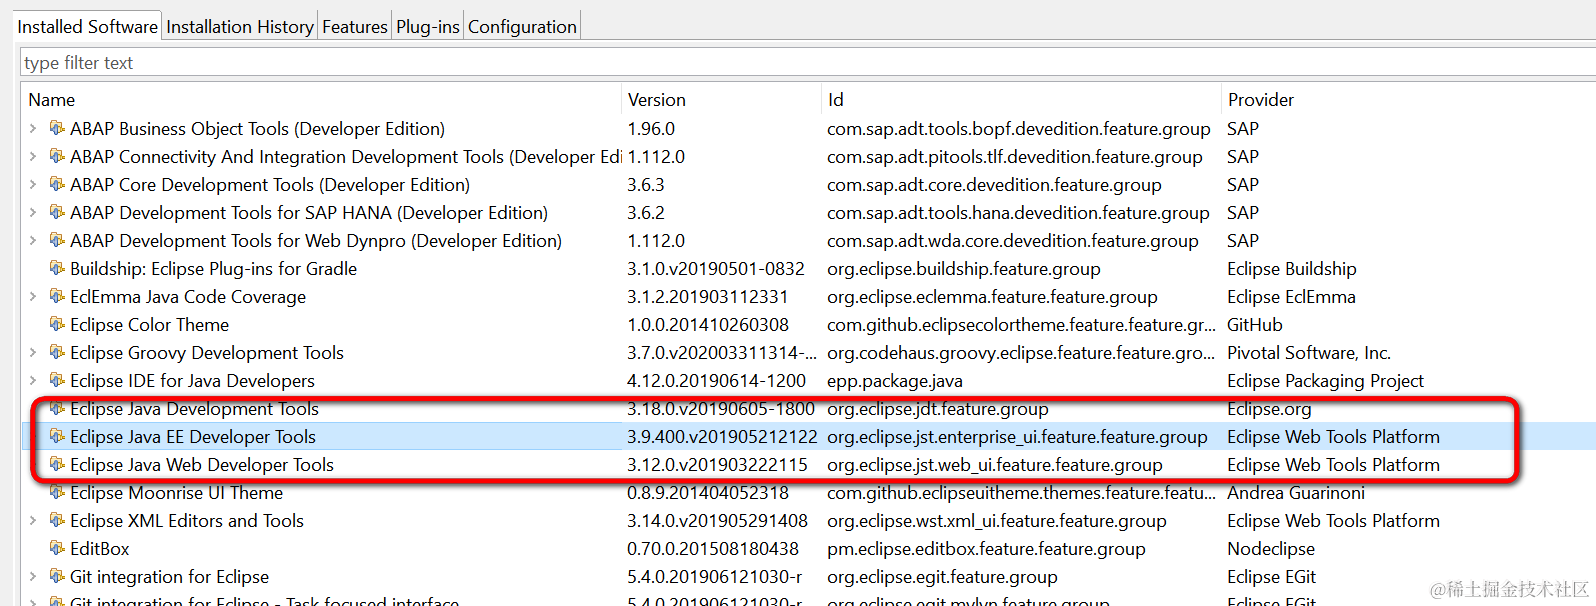Click feature icon of ABAP Tools for Web Dynpro
Screen dimensions: 1596x606
(x=57, y=240)
